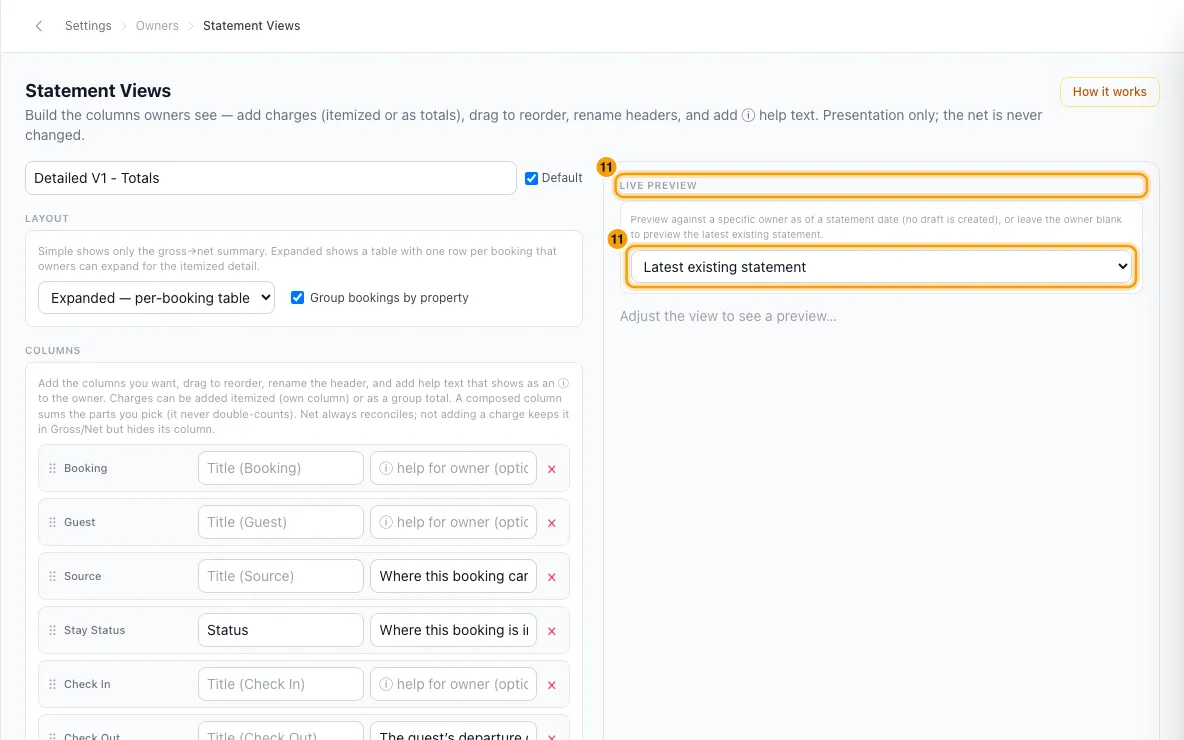Click the Title (Check In) header field

tap(281, 684)
